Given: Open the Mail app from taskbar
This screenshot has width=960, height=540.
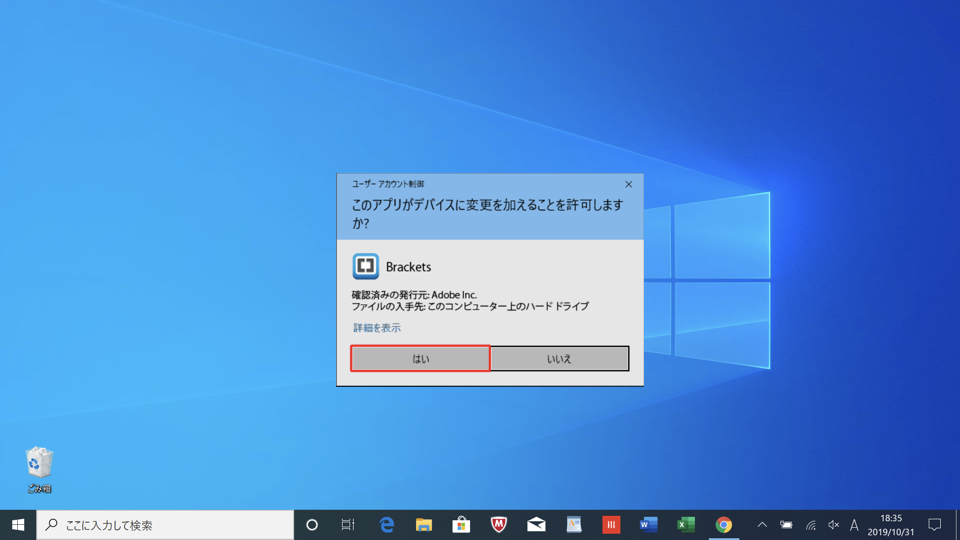Looking at the screenshot, I should tap(536, 525).
